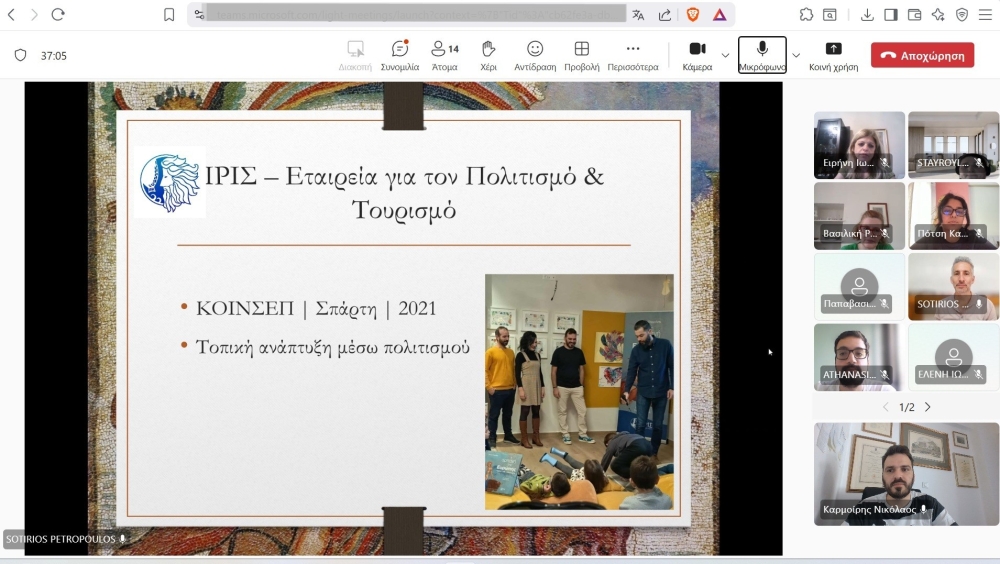
Task: Open Brave Rewards triangle icon
Action: click(x=719, y=14)
